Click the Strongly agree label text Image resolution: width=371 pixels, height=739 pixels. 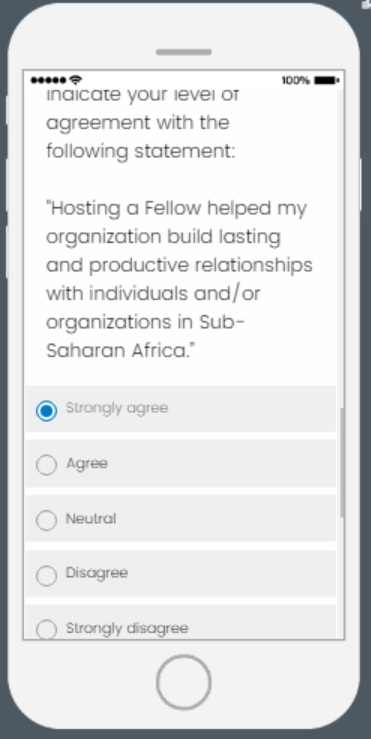click(117, 408)
